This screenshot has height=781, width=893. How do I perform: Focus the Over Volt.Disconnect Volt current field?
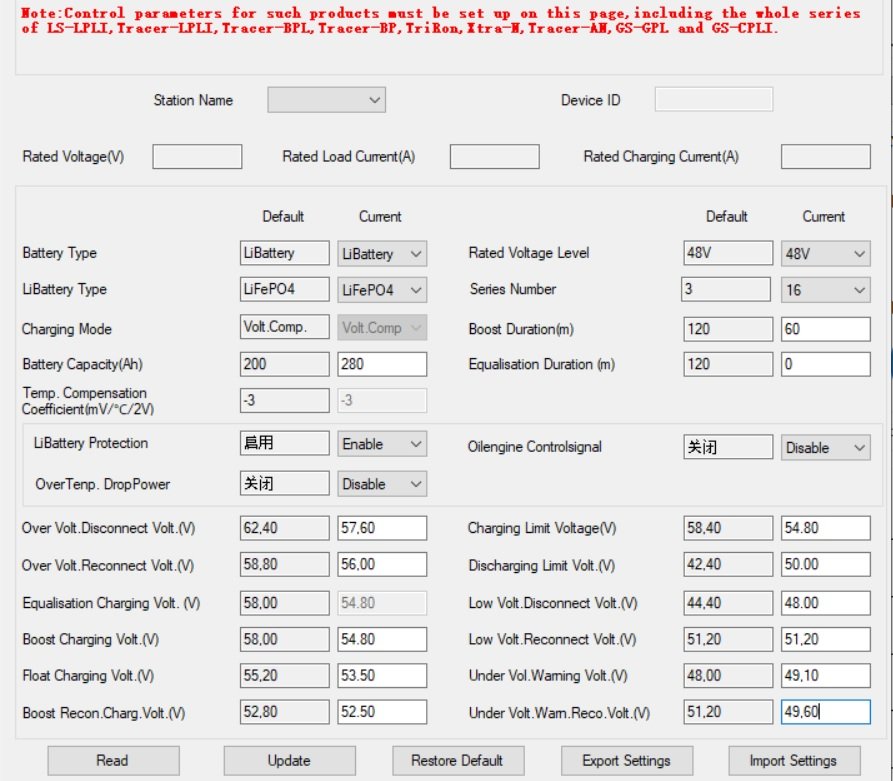coord(382,528)
